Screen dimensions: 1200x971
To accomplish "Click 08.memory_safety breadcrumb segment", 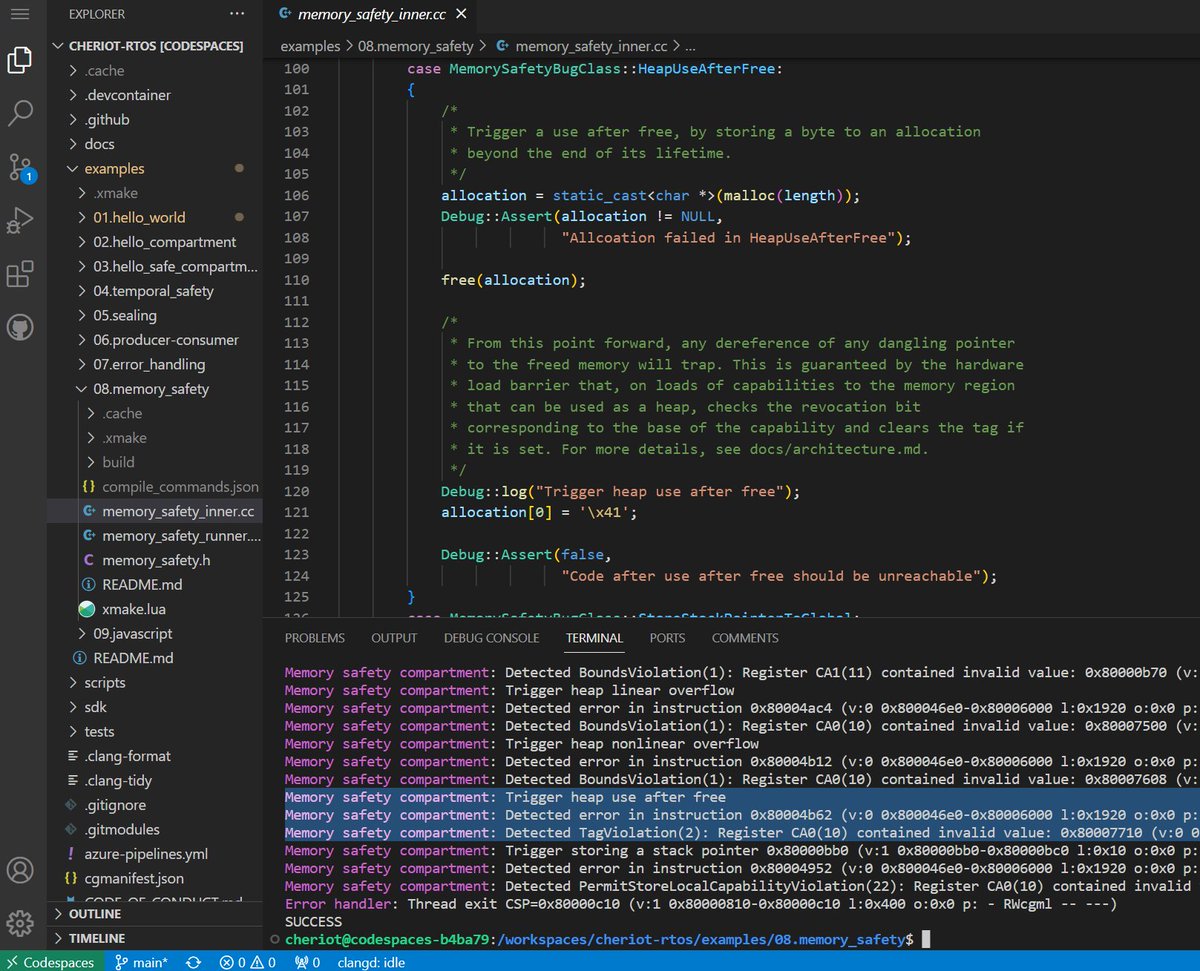I will (415, 46).
